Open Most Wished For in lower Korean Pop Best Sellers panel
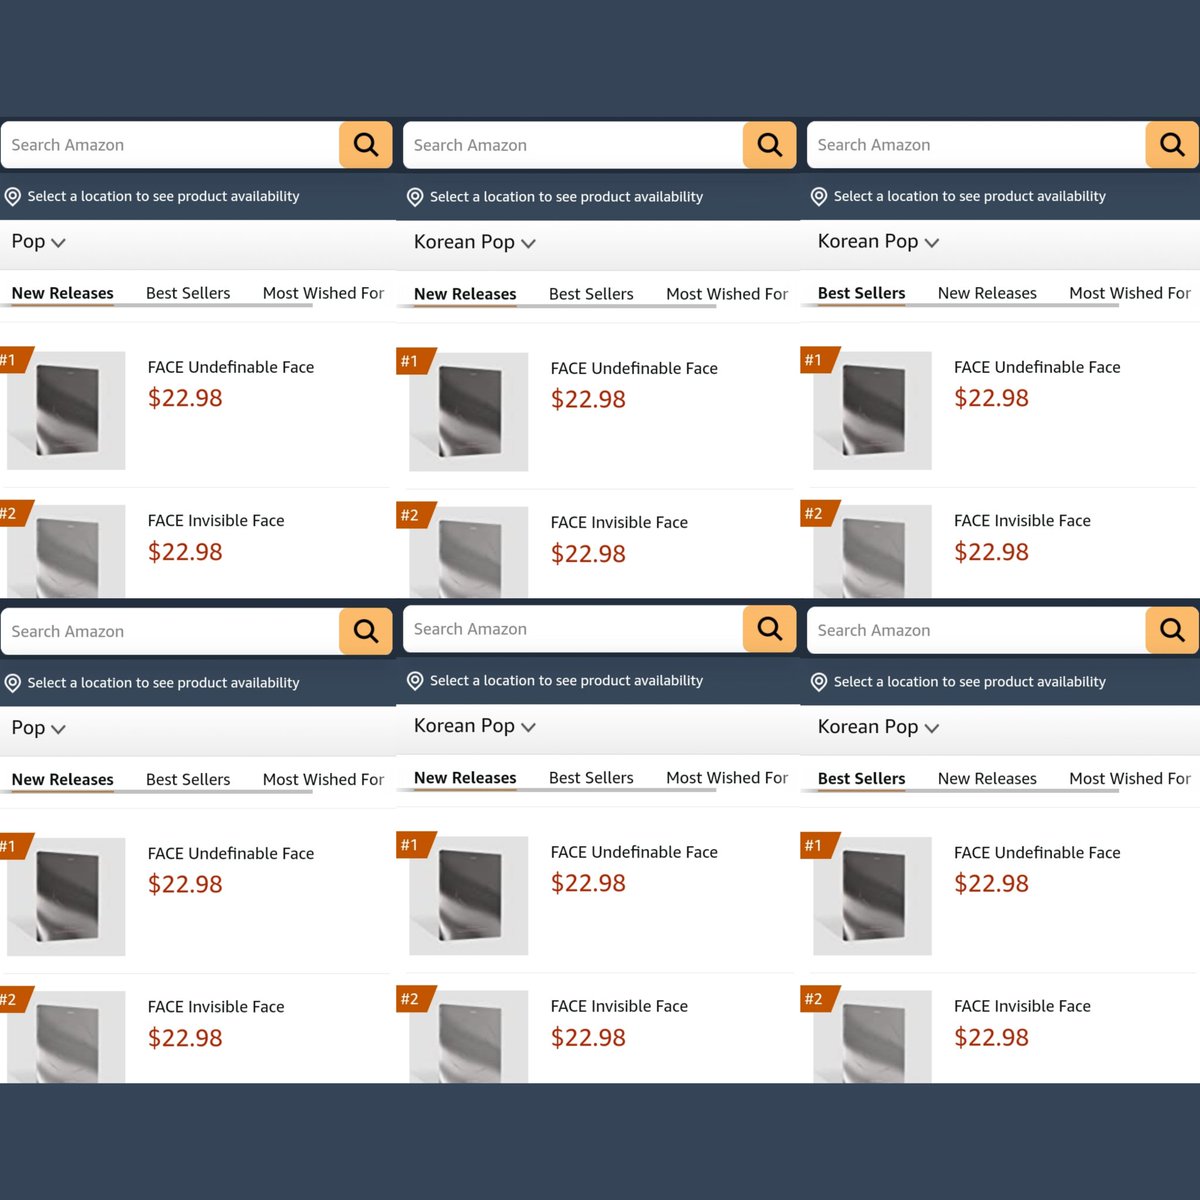 (1130, 778)
